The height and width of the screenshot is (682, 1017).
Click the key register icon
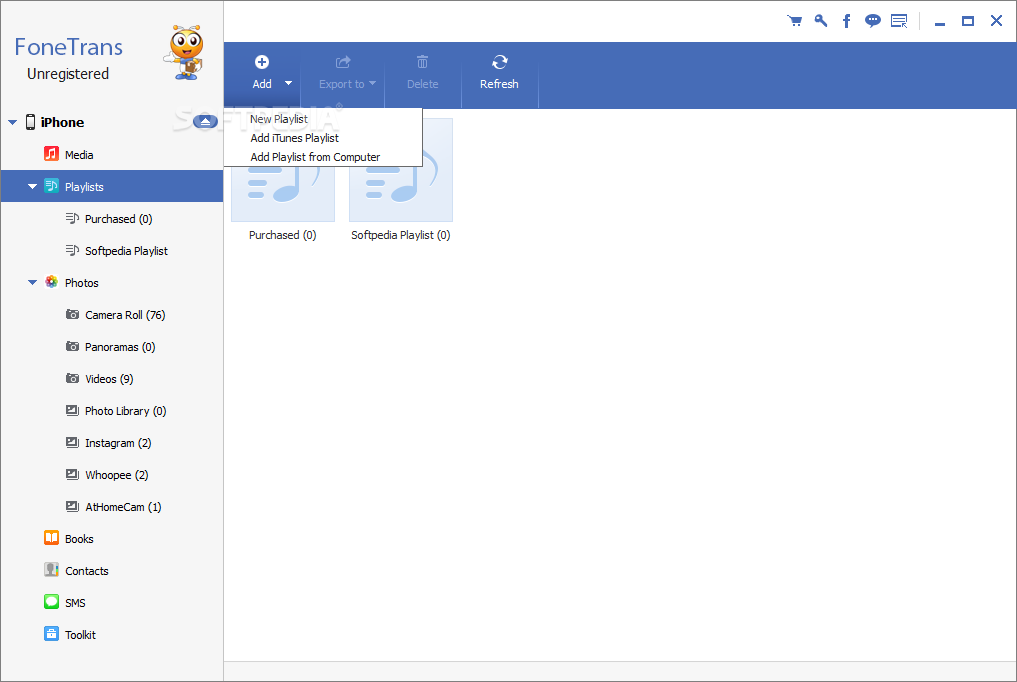pos(820,21)
